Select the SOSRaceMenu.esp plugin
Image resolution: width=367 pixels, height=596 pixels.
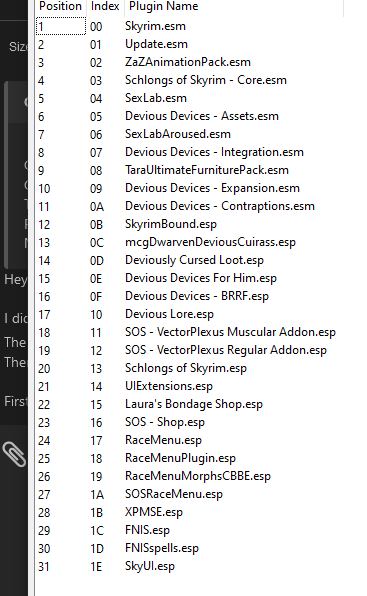tap(174, 494)
